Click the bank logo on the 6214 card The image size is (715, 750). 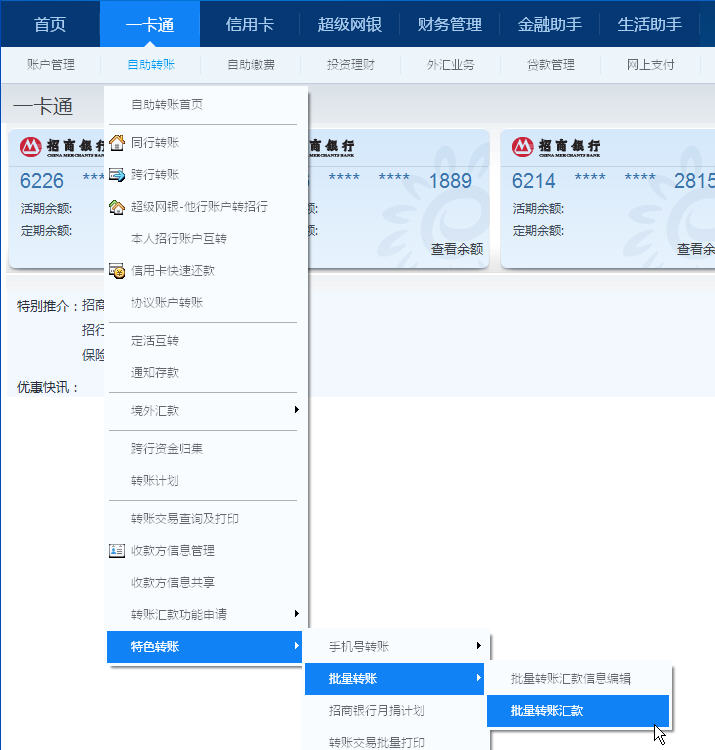coord(556,148)
